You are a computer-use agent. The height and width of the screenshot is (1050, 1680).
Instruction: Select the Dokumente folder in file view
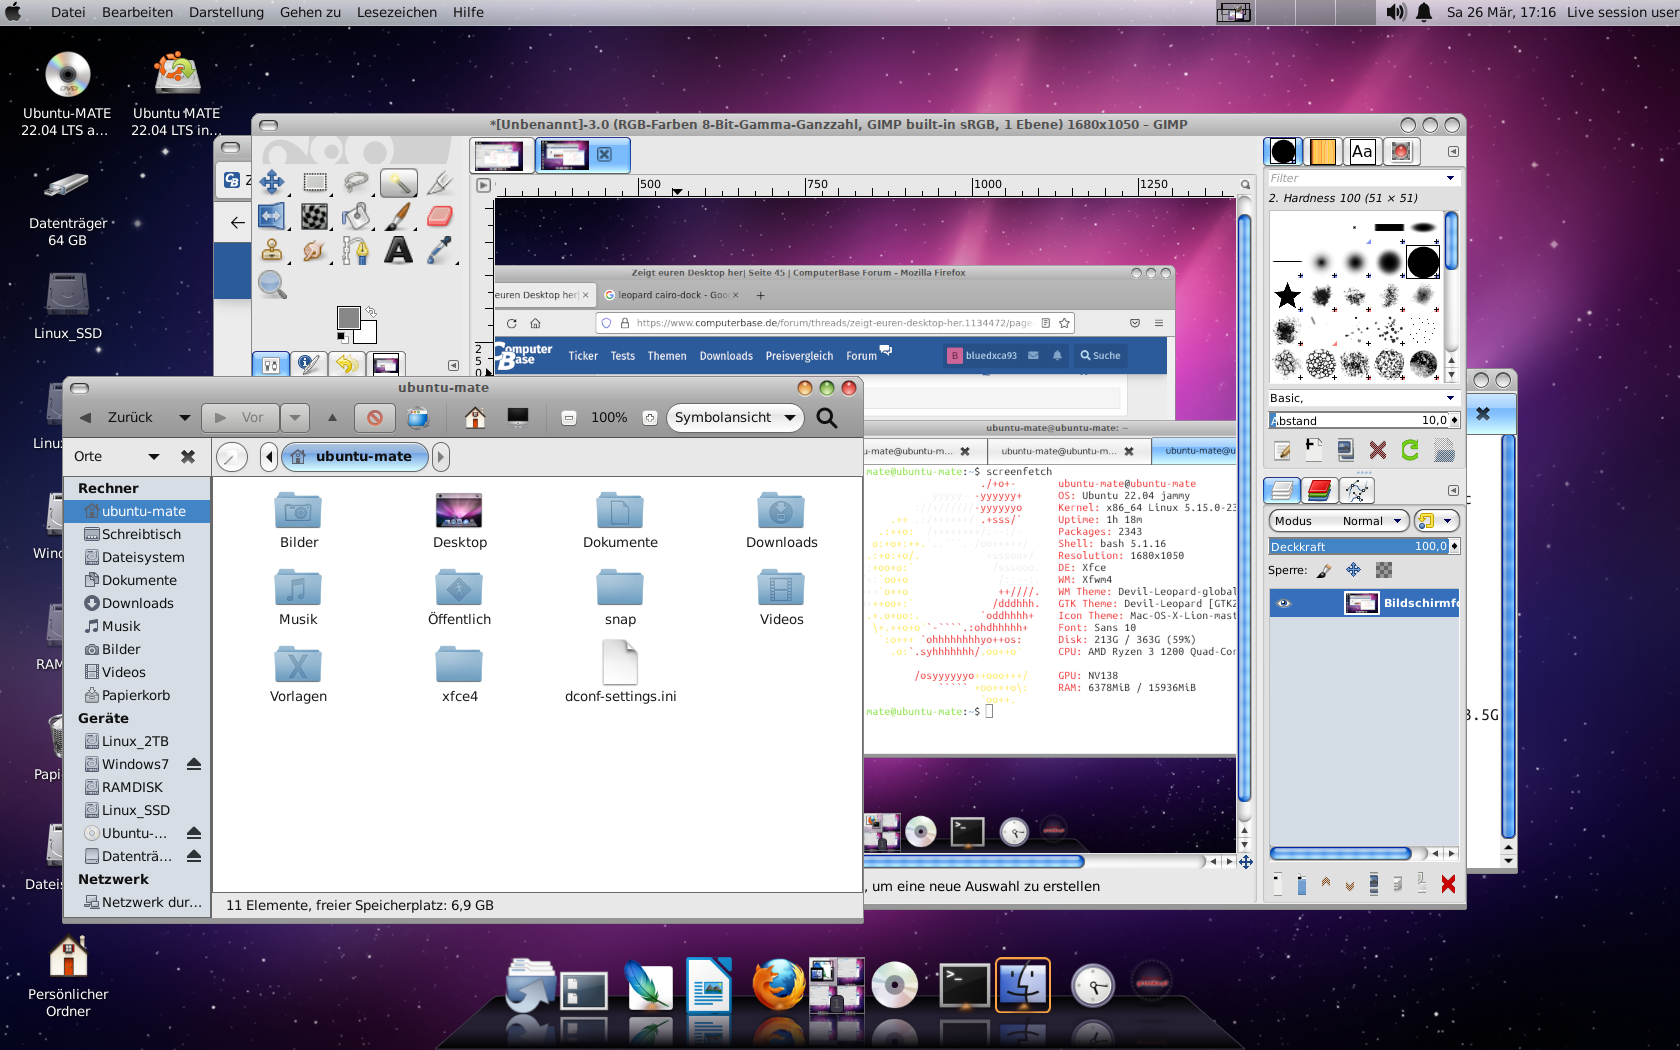click(x=620, y=521)
